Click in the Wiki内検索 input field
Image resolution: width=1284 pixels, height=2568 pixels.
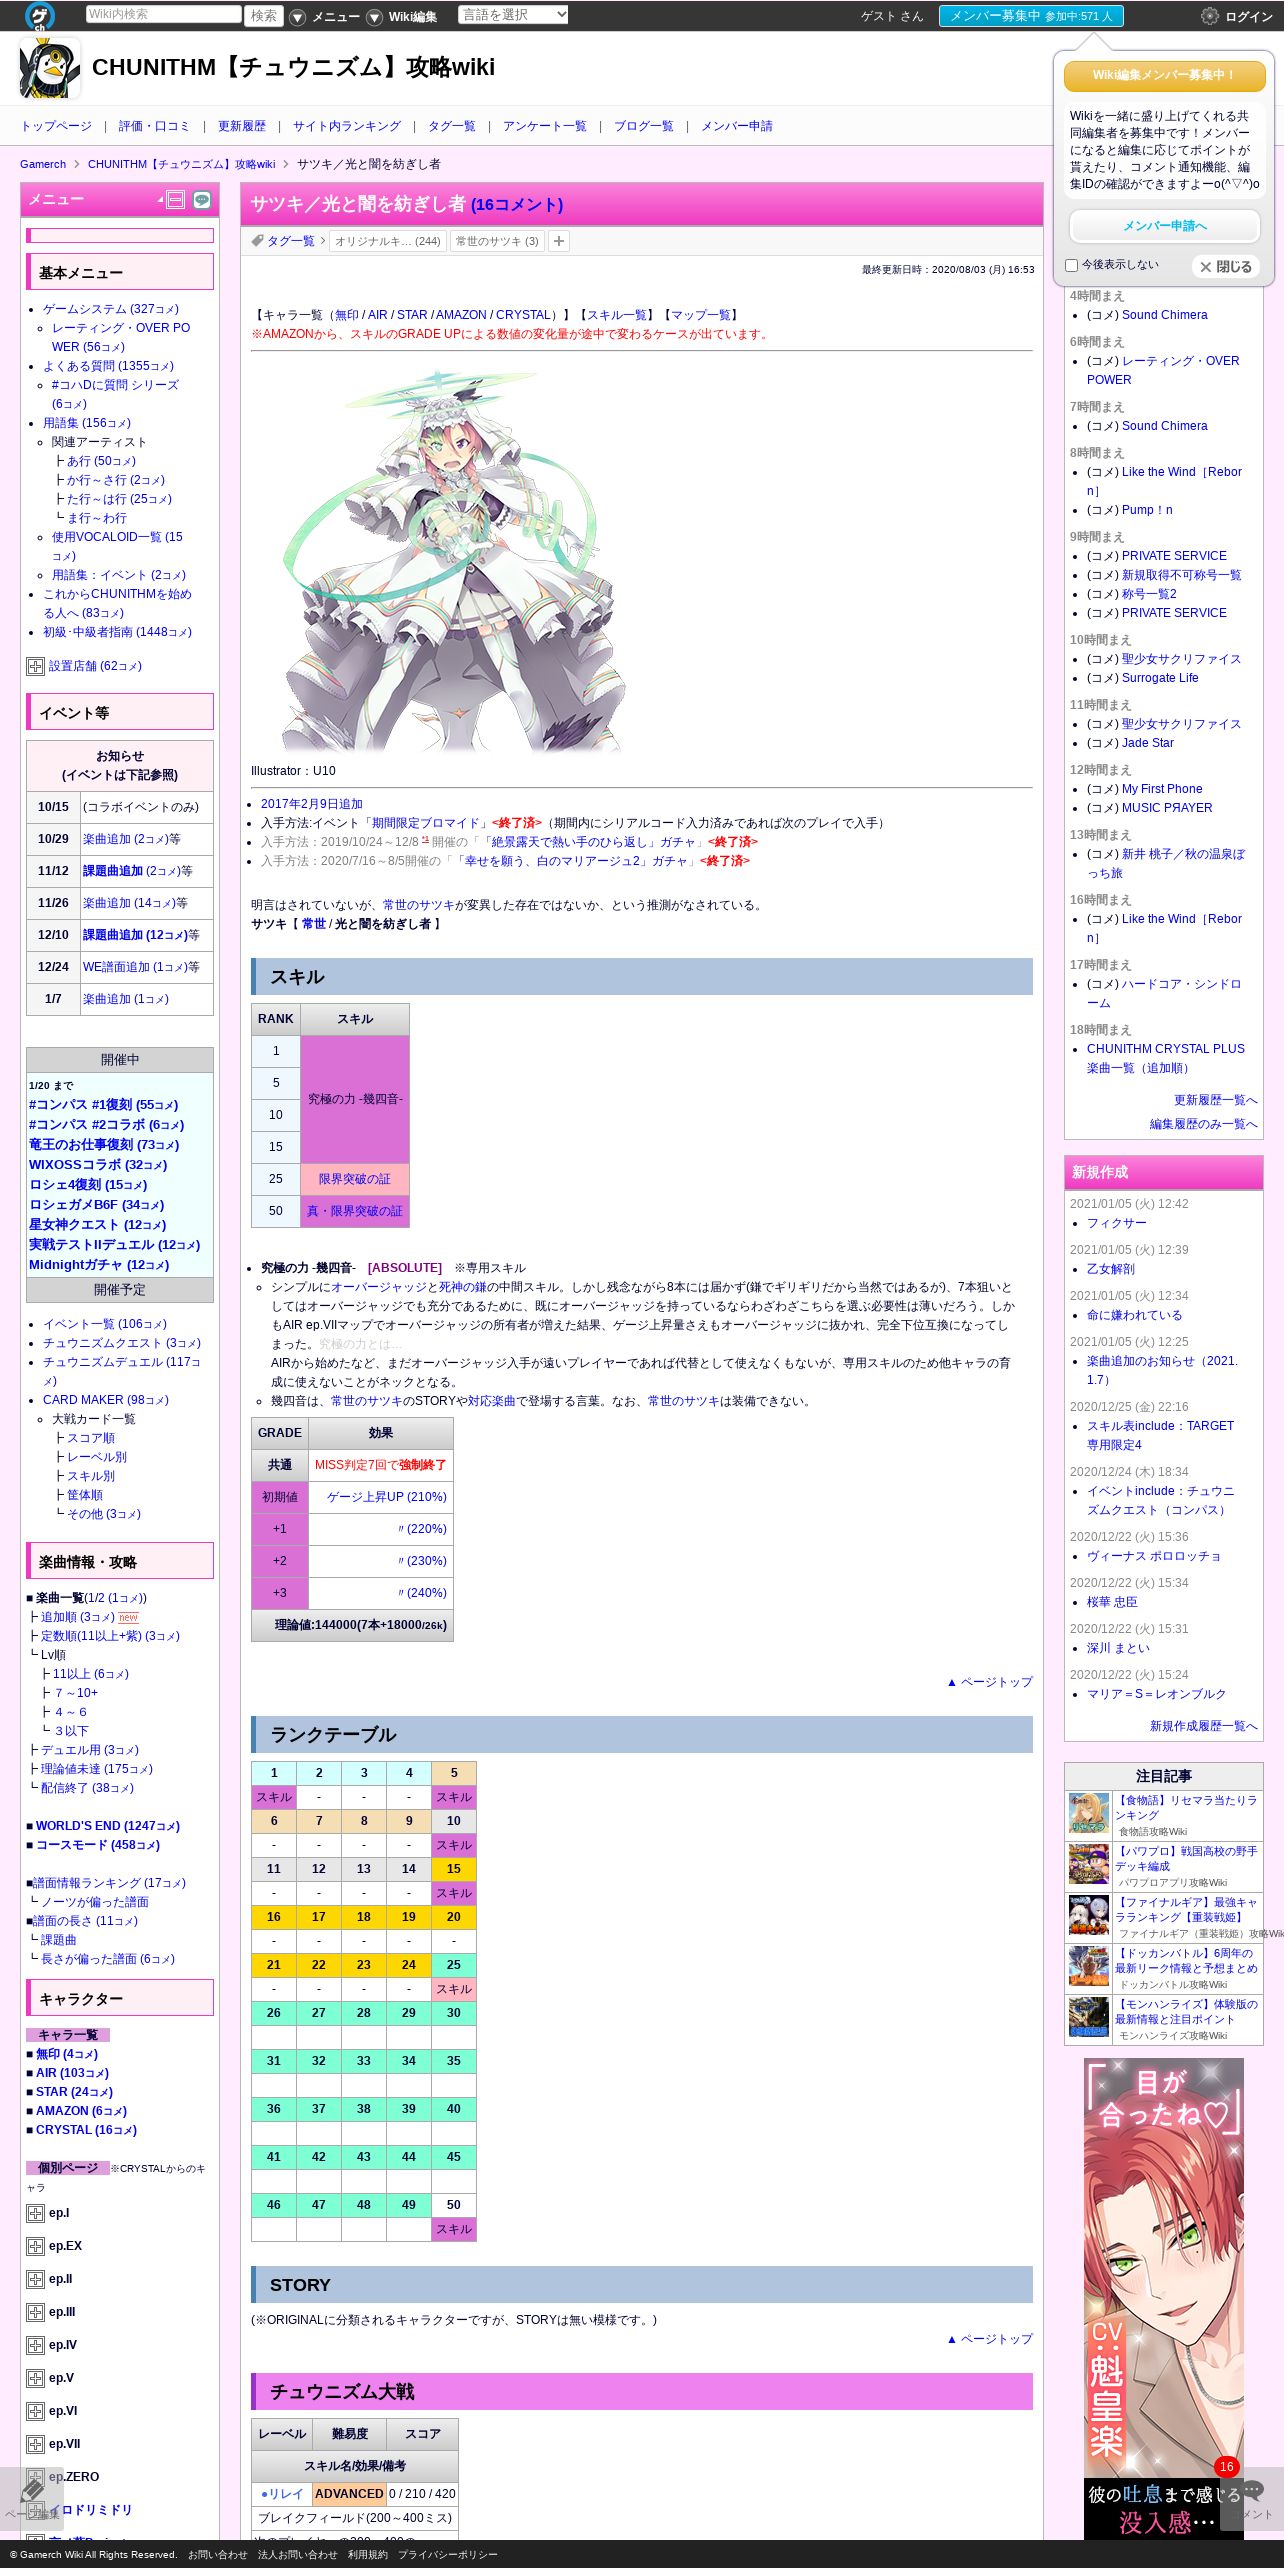163,14
